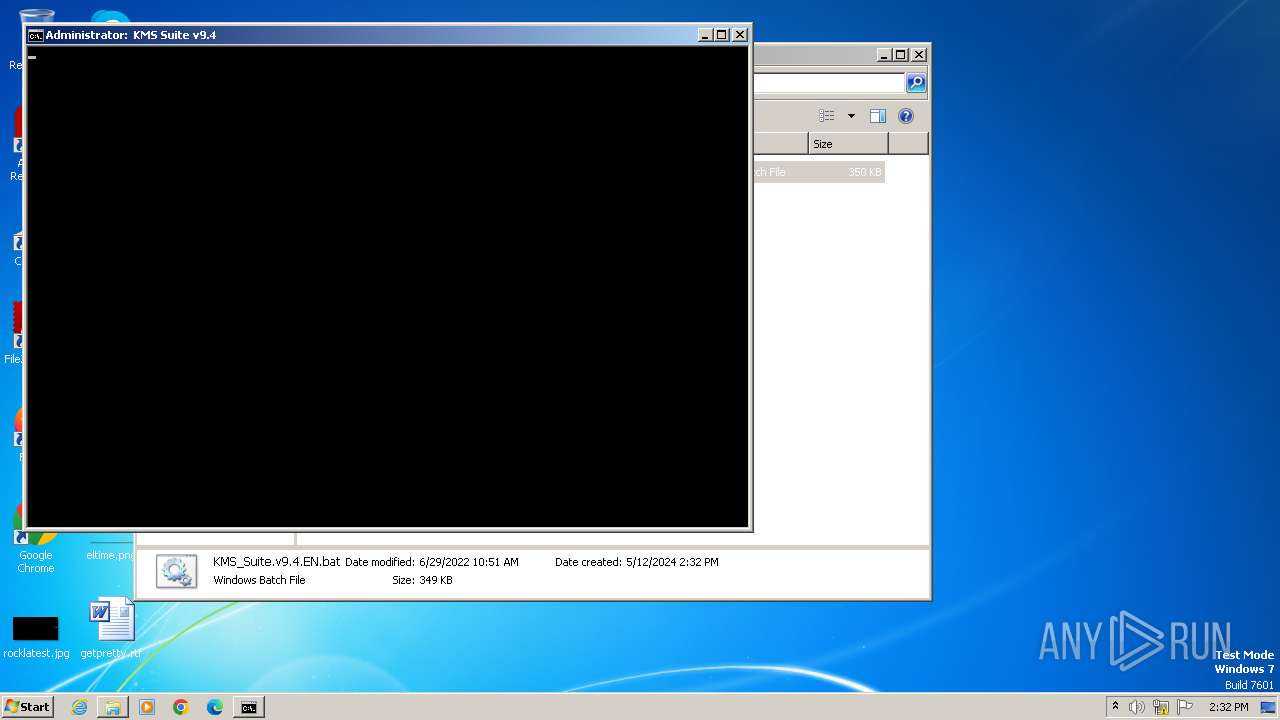Click the 2:32 PM system clock
Viewport: 1280px width, 720px height.
(1228, 707)
